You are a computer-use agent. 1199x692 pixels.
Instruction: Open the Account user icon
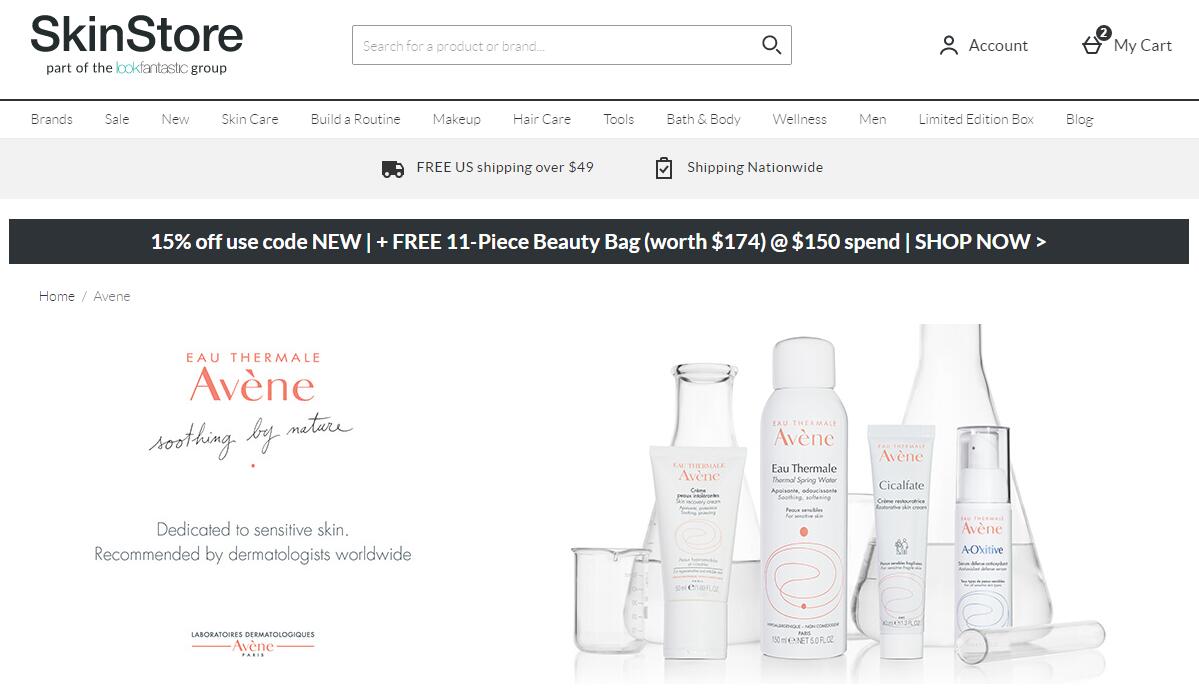(x=948, y=45)
